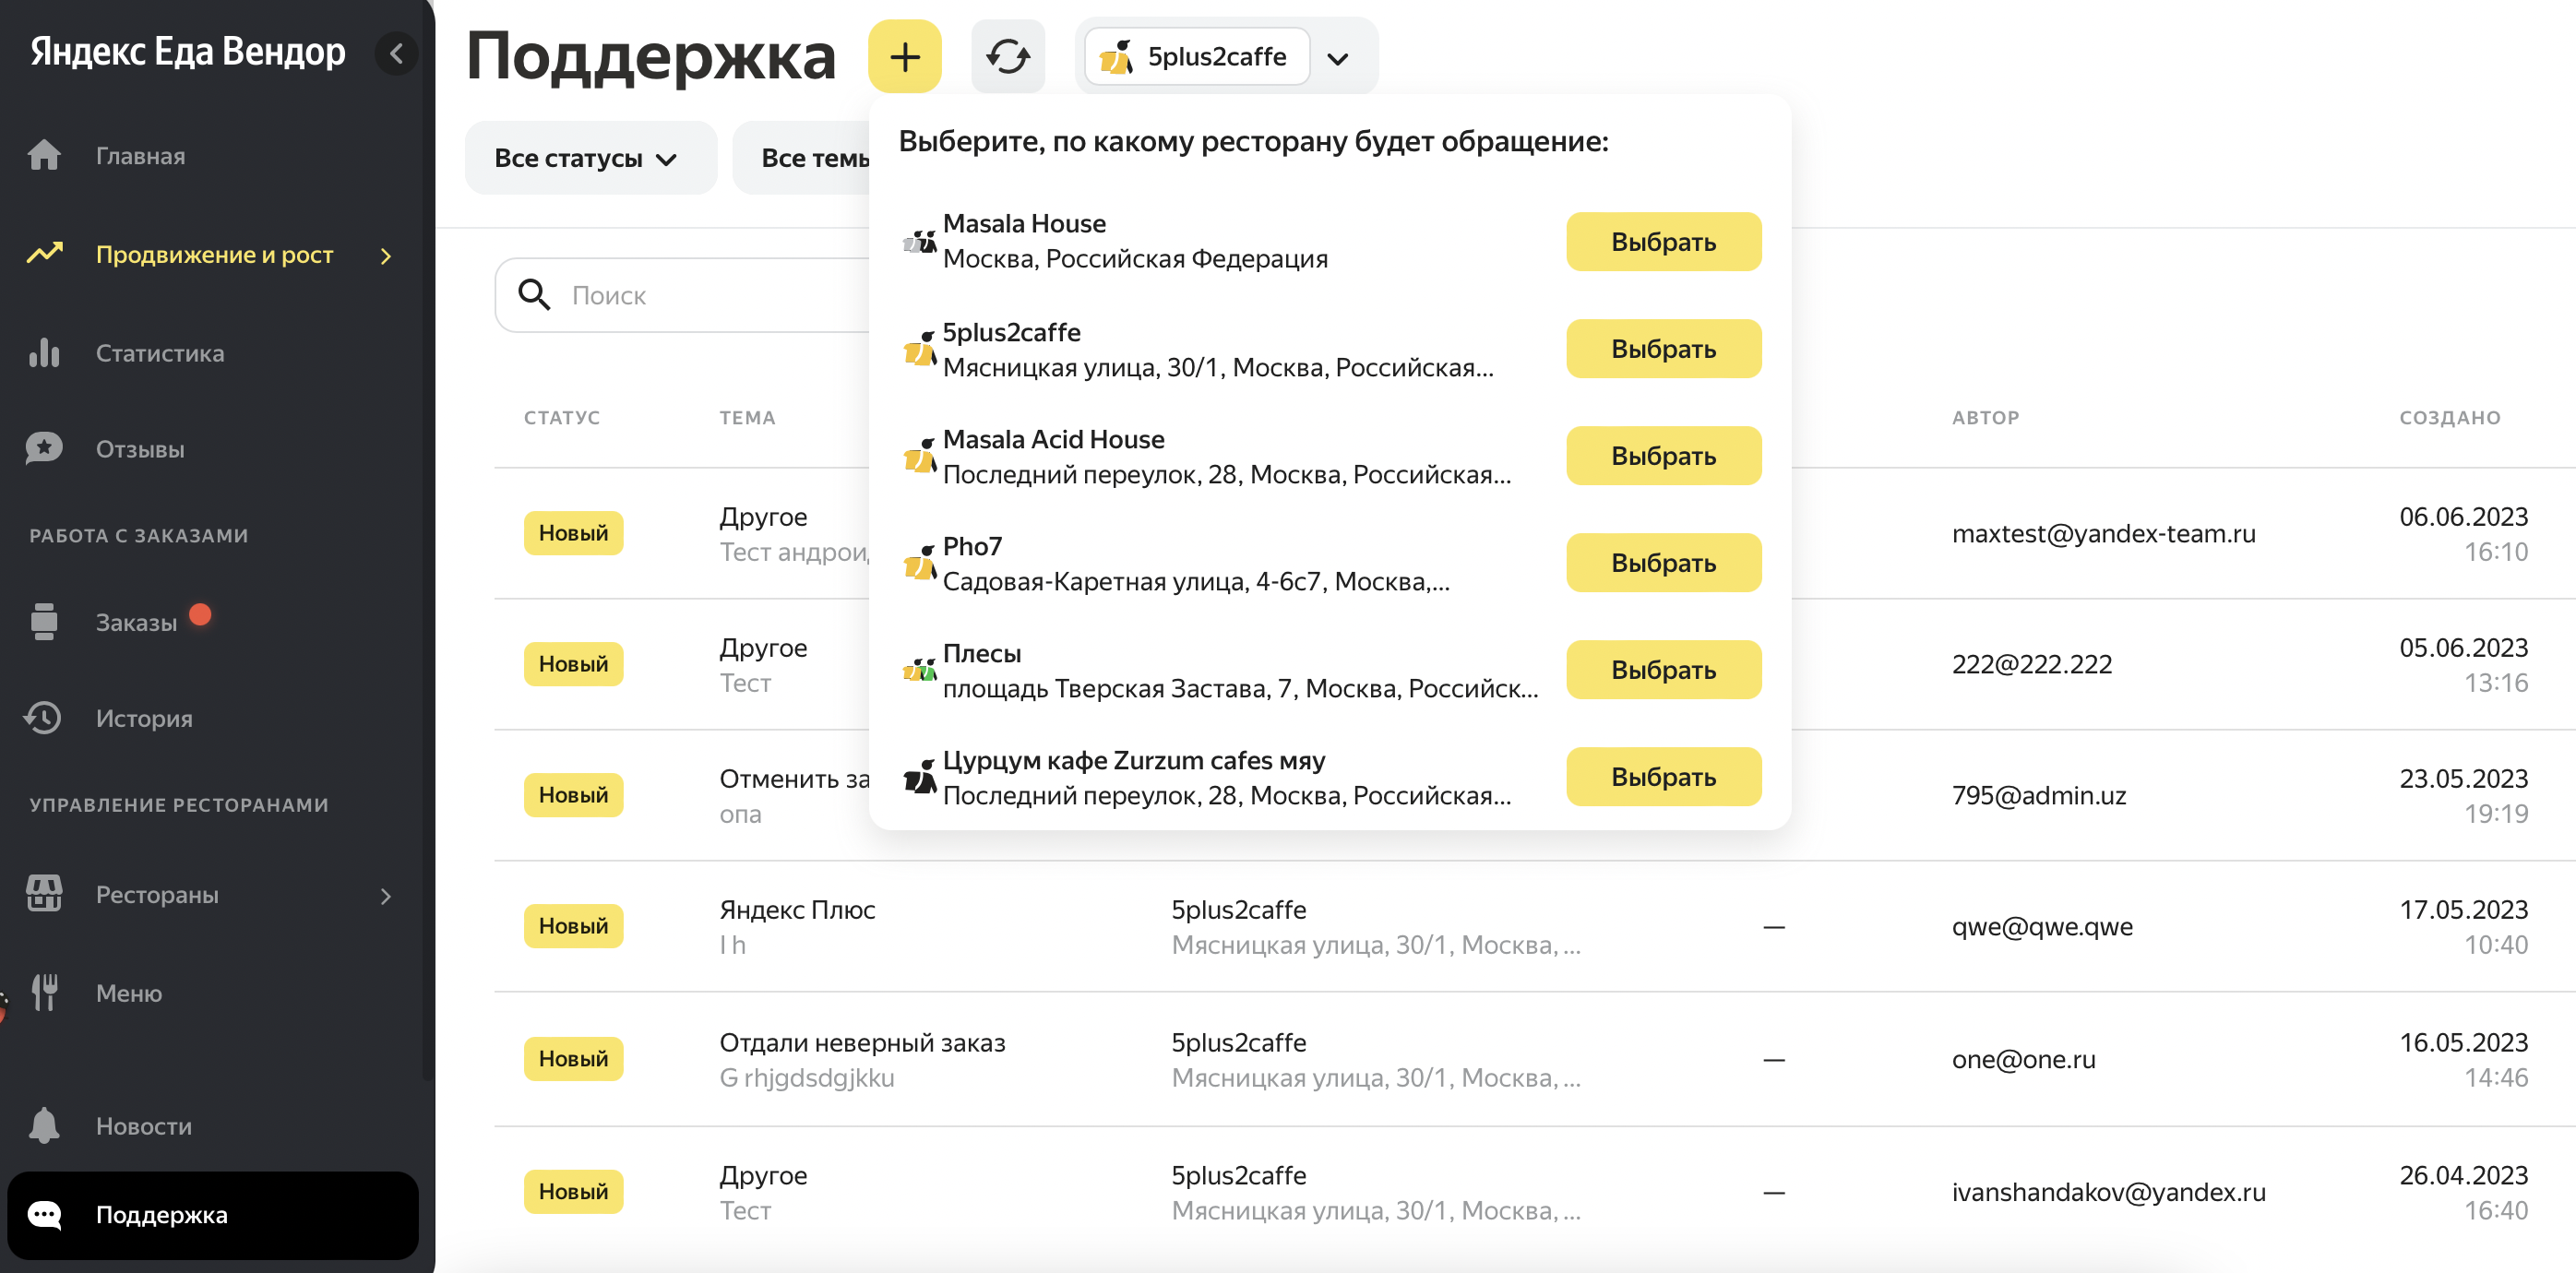This screenshot has width=2576, height=1273.
Task: Click the Masala Acid House logo
Action: point(919,456)
